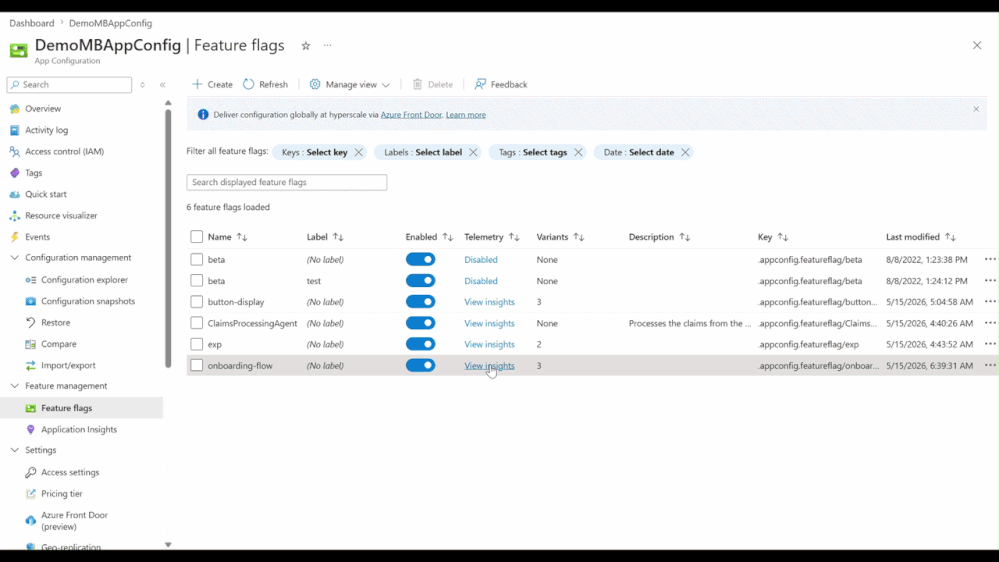
Task: Open Configuration explorer in sidebar
Action: 84,280
